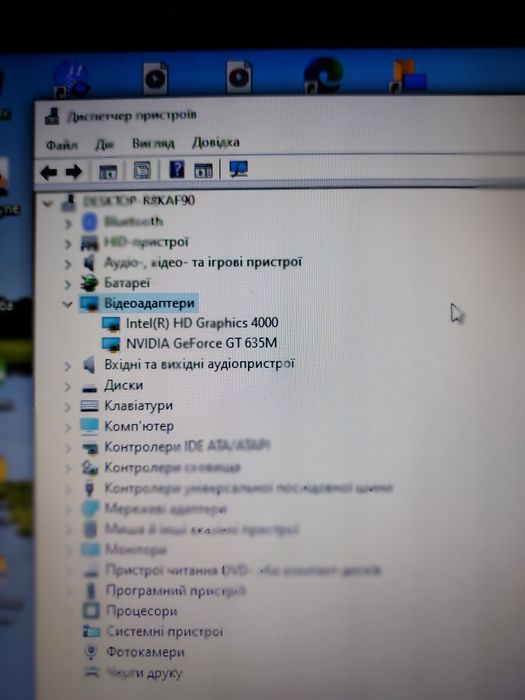Select the Черги друку category label
This screenshot has height=700, width=525.
point(144,673)
